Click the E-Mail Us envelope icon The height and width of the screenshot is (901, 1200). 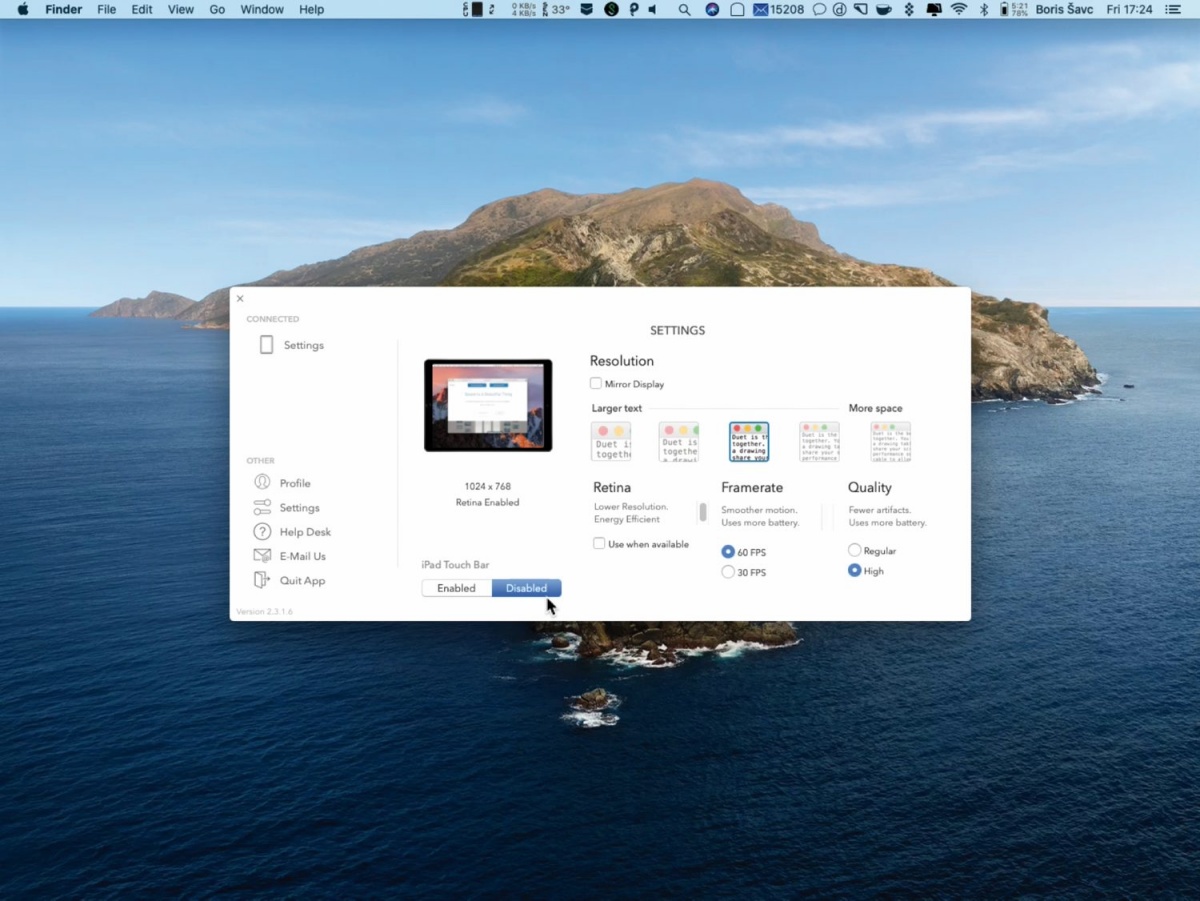click(262, 556)
